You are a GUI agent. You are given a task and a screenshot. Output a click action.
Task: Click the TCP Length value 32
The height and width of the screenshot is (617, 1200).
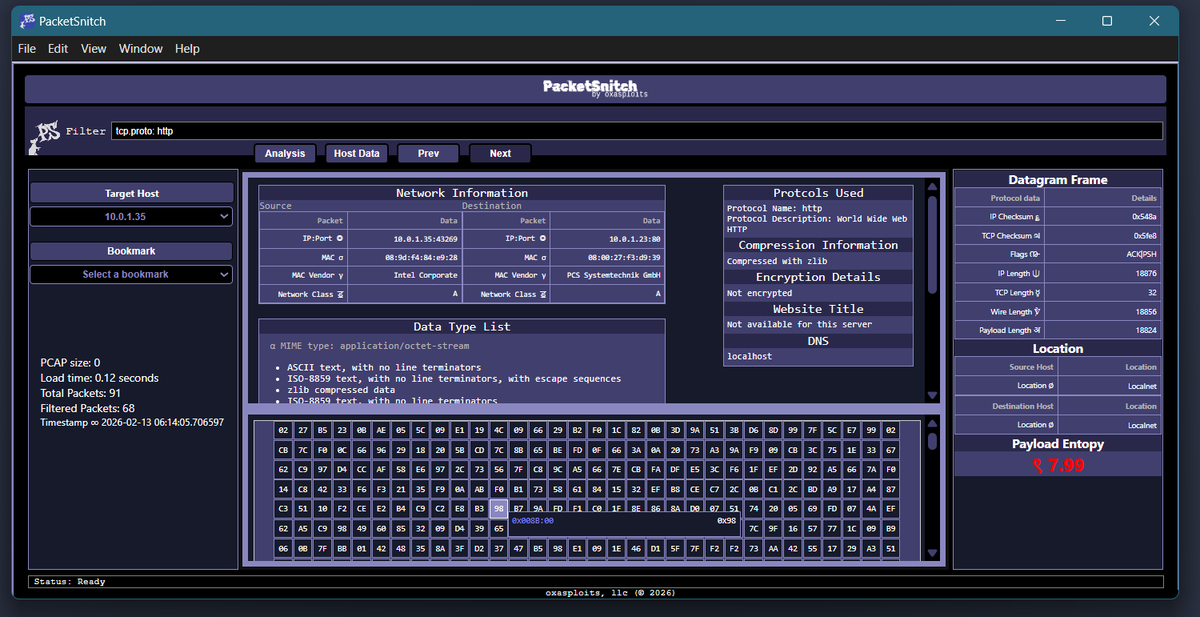[1153, 293]
